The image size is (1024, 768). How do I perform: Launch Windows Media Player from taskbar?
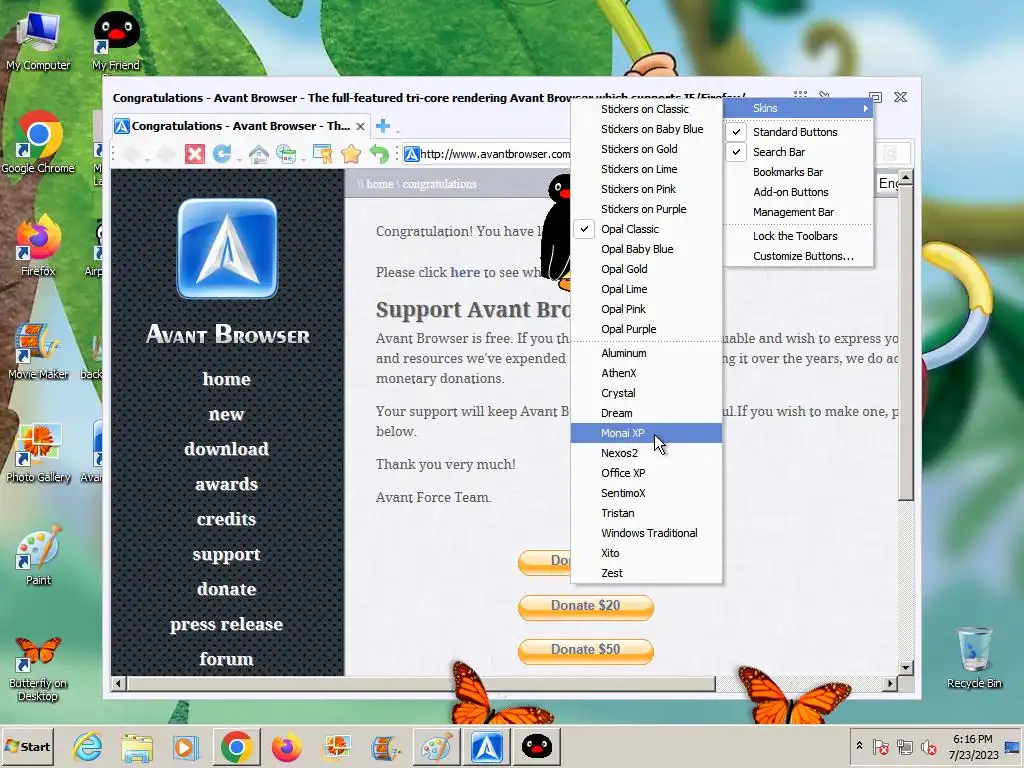(186, 746)
